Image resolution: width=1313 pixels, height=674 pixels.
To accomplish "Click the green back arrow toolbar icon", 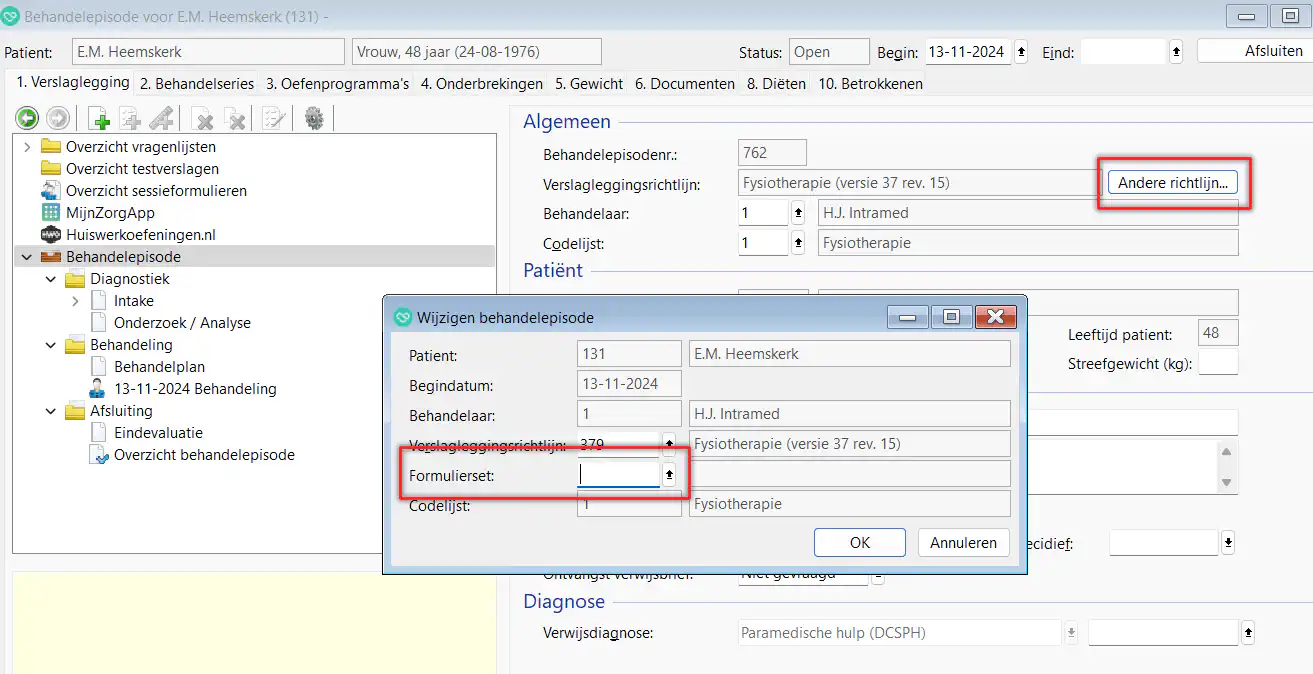I will click(27, 119).
